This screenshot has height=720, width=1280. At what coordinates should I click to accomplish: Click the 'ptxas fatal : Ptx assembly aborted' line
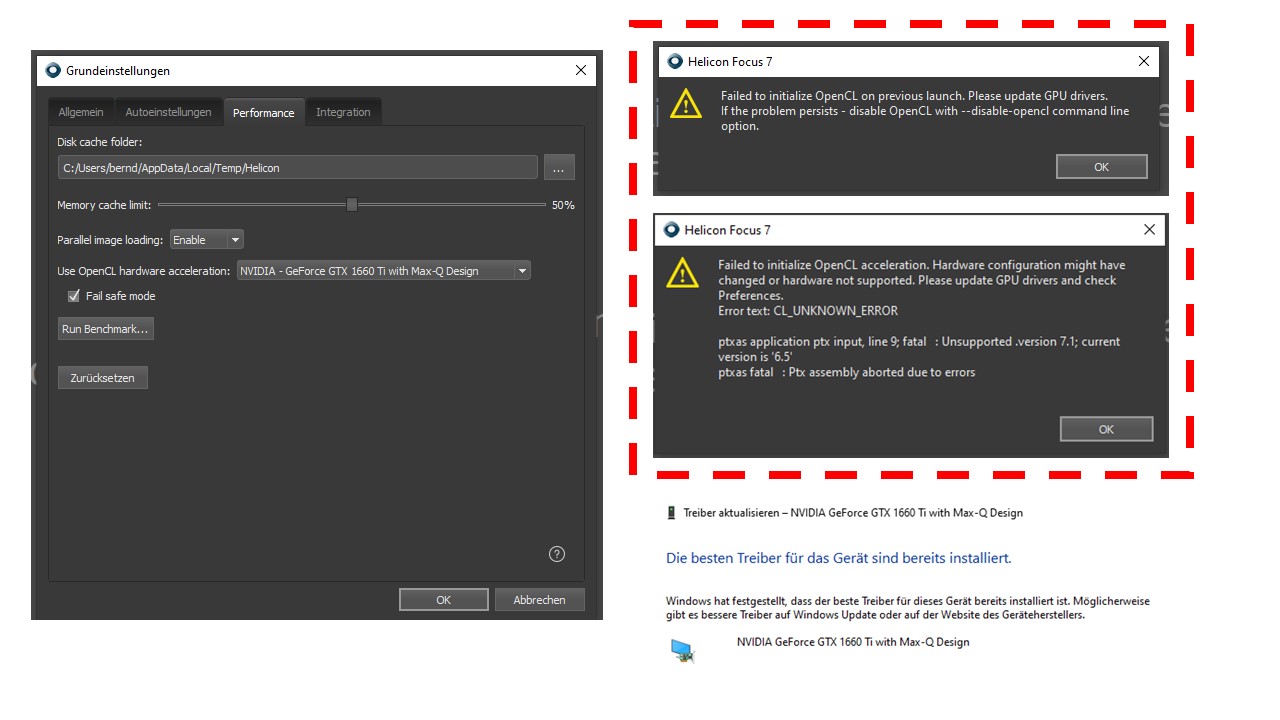point(846,372)
